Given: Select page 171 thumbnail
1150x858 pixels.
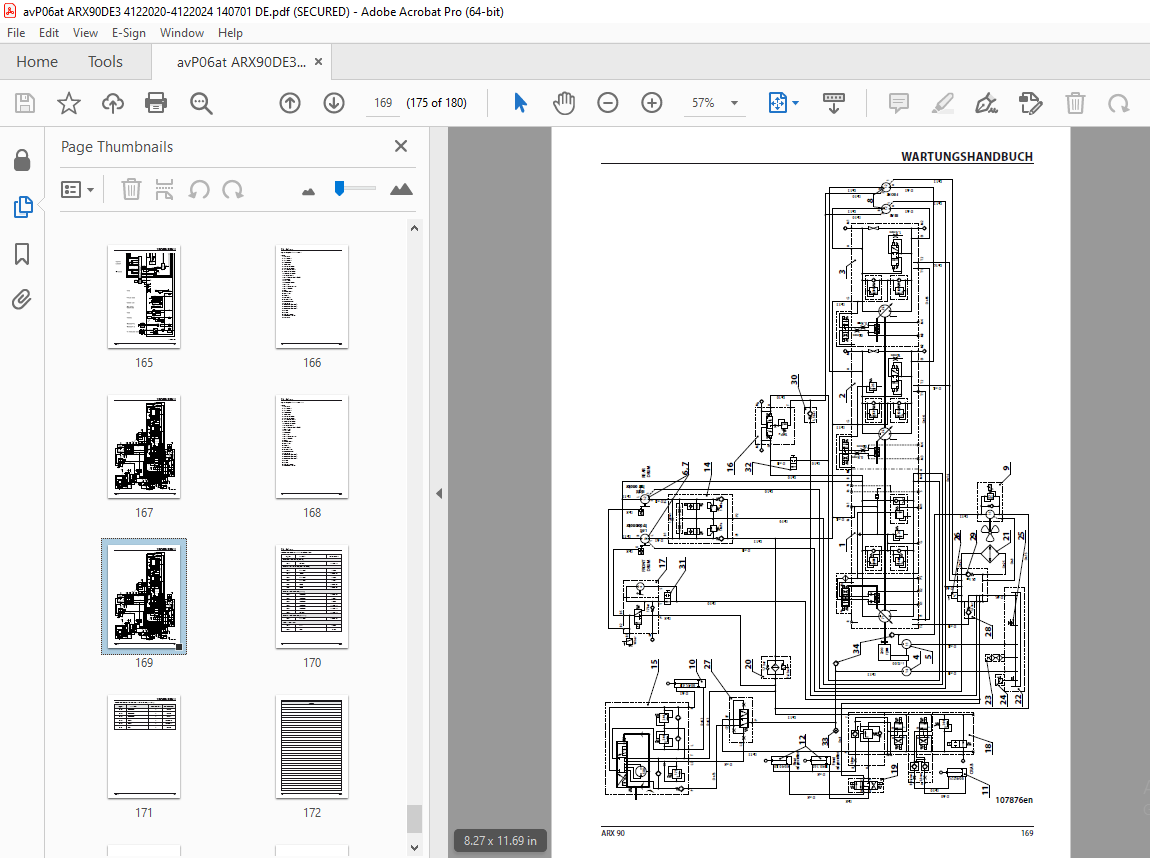Looking at the screenshot, I should tap(144, 747).
